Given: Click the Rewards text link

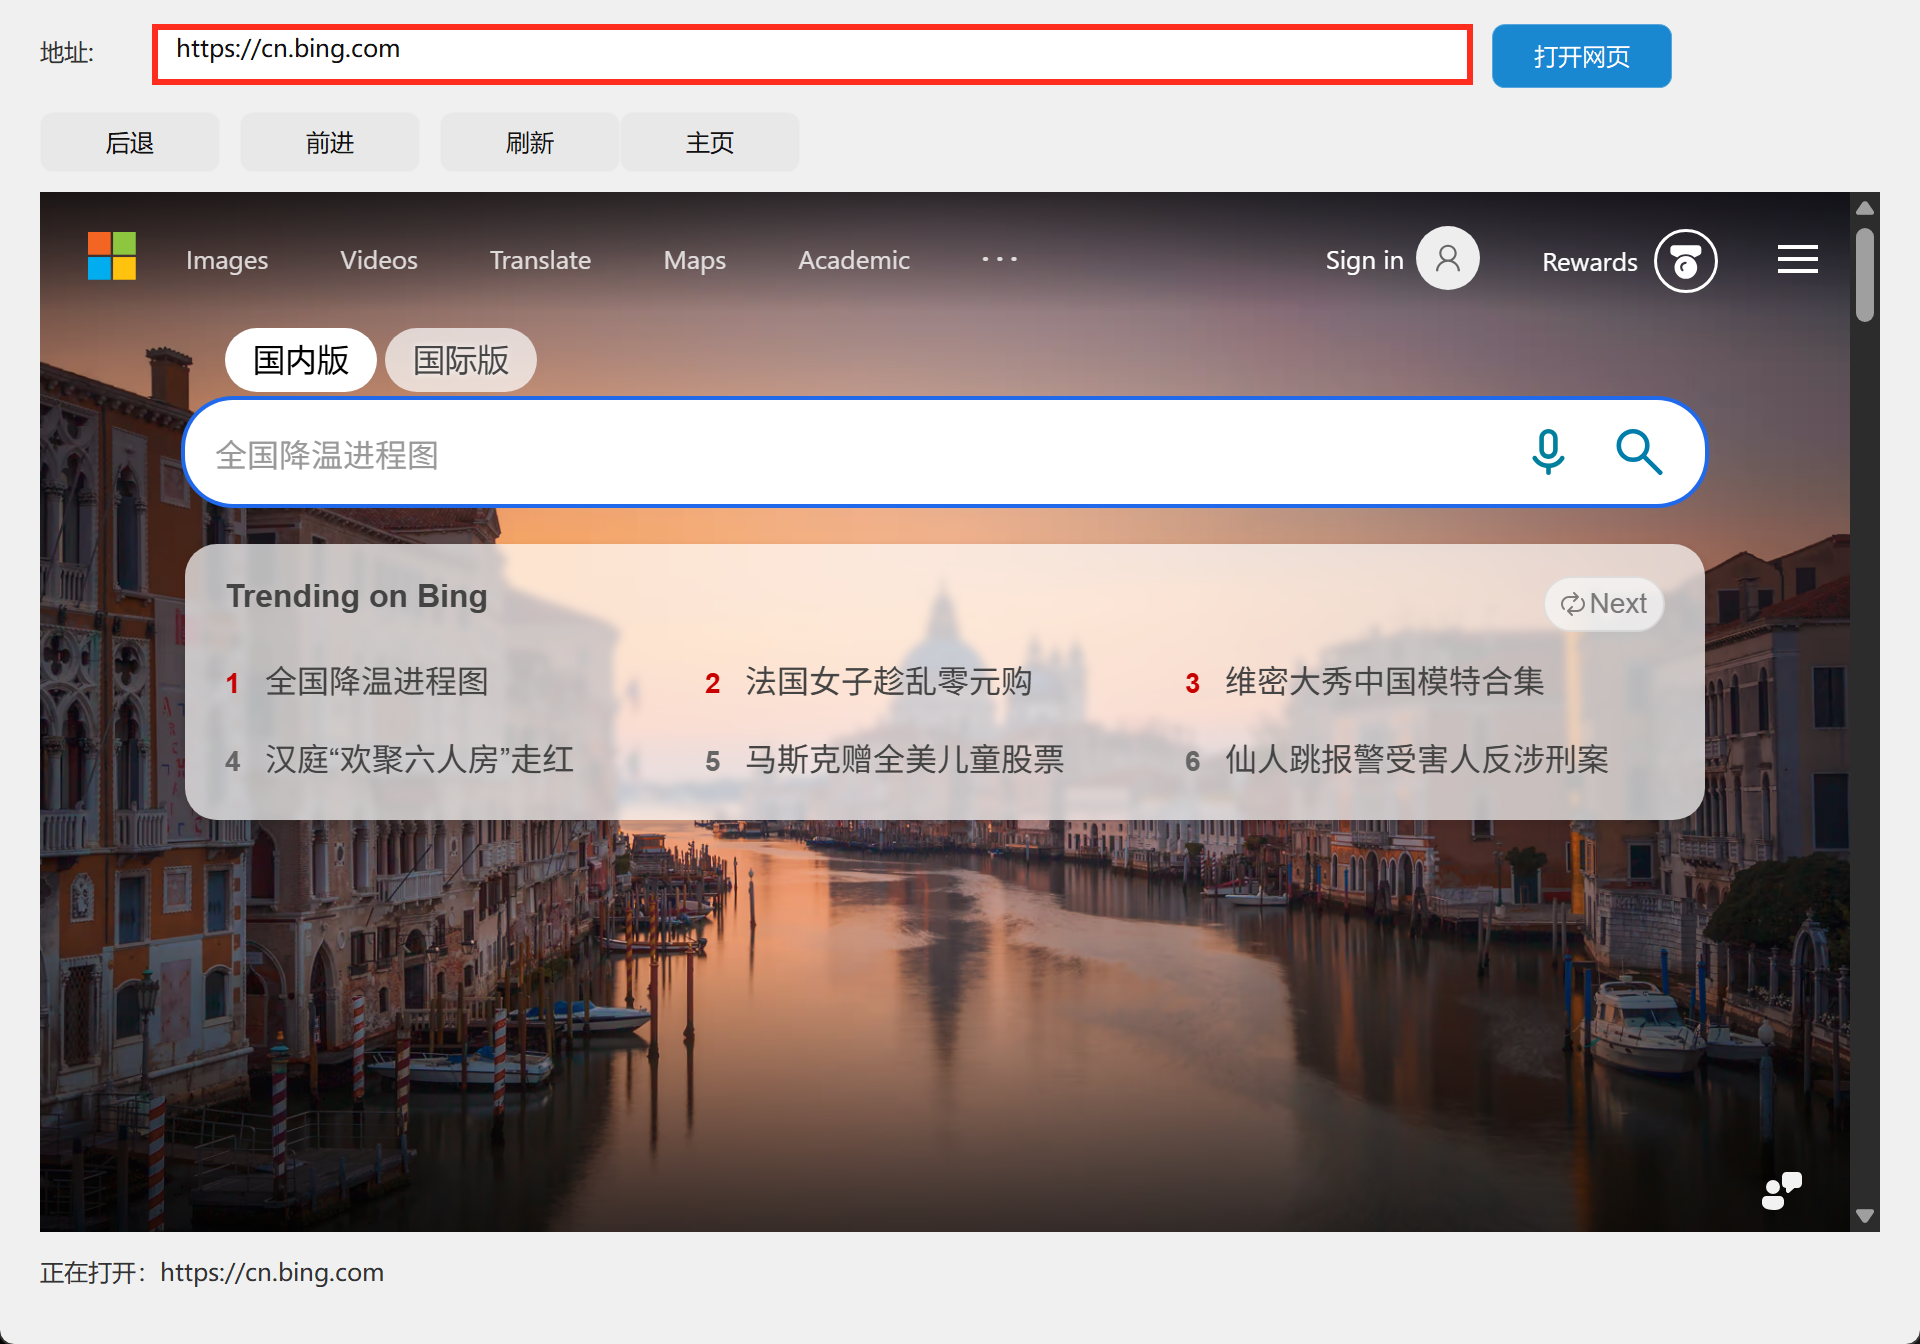Looking at the screenshot, I should (x=1590, y=262).
